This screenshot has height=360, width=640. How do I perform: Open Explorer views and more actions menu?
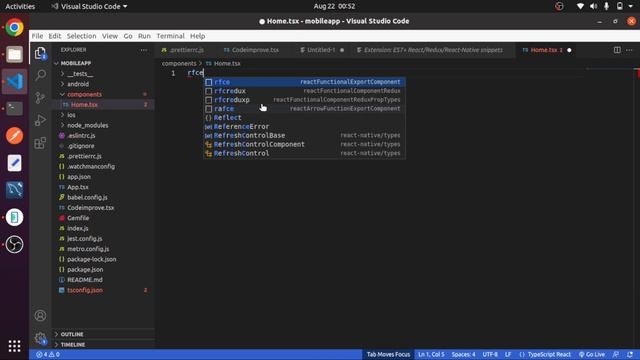pos(144,50)
